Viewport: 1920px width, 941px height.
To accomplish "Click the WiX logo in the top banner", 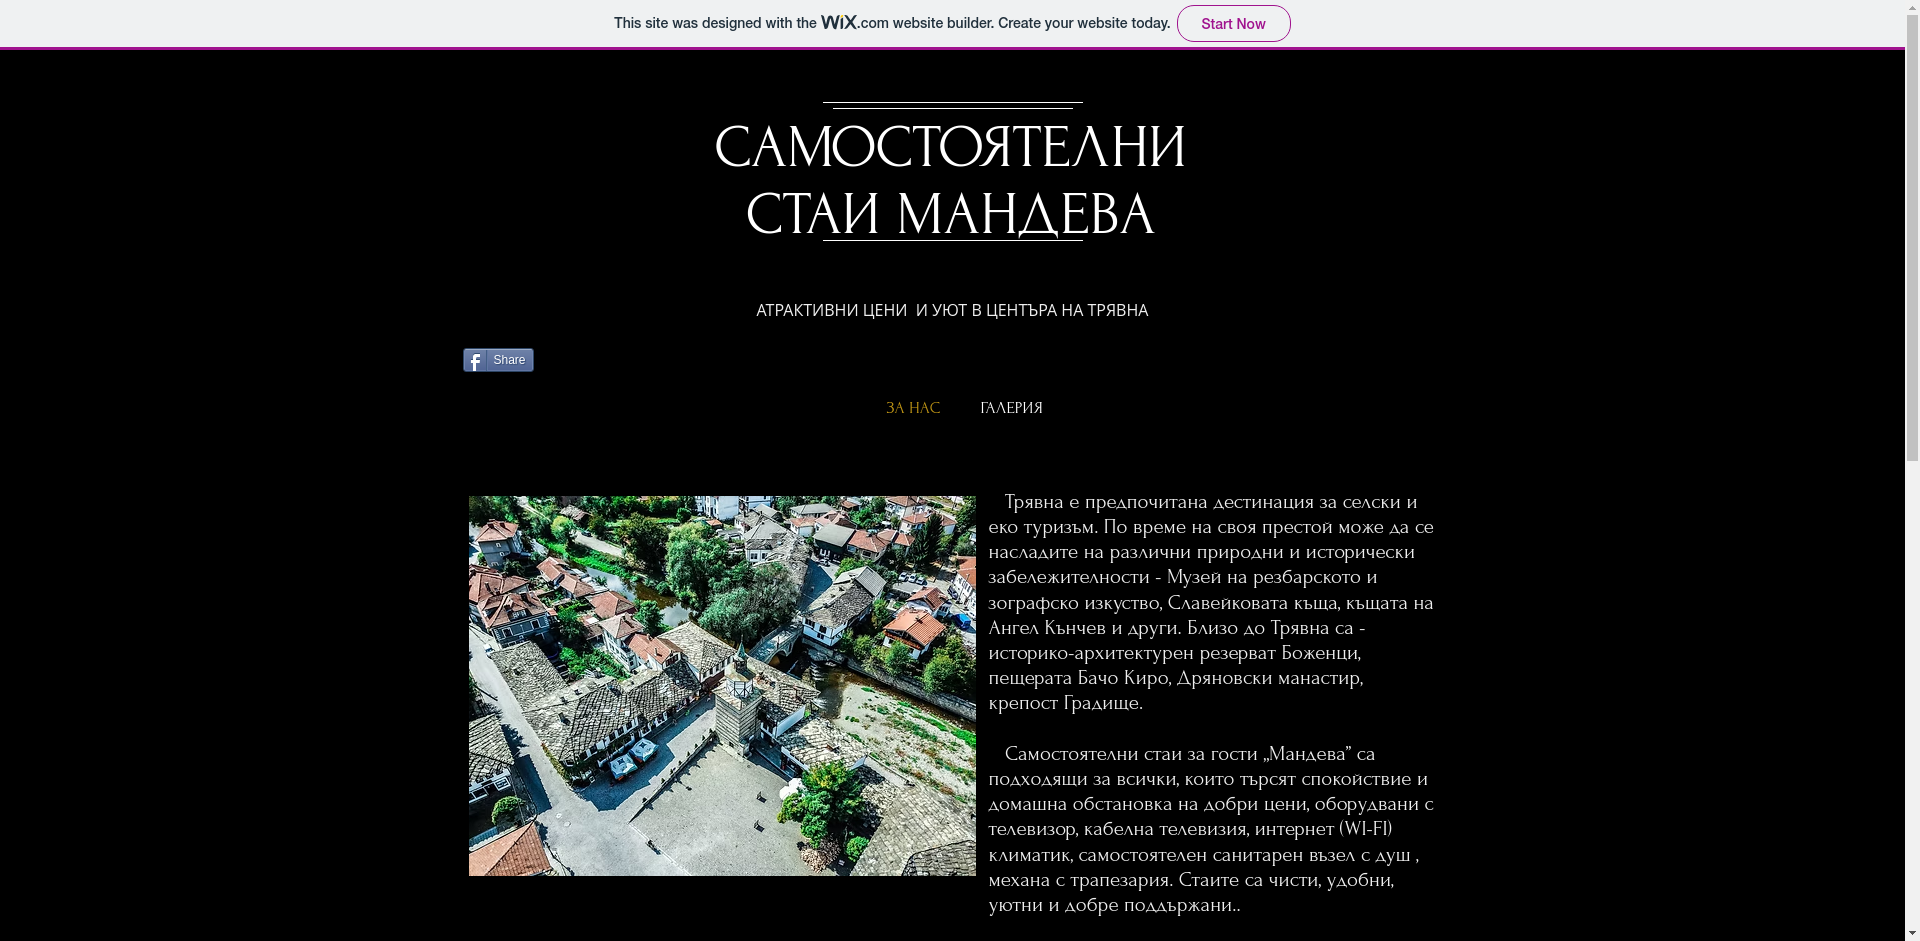I will click(x=839, y=21).
